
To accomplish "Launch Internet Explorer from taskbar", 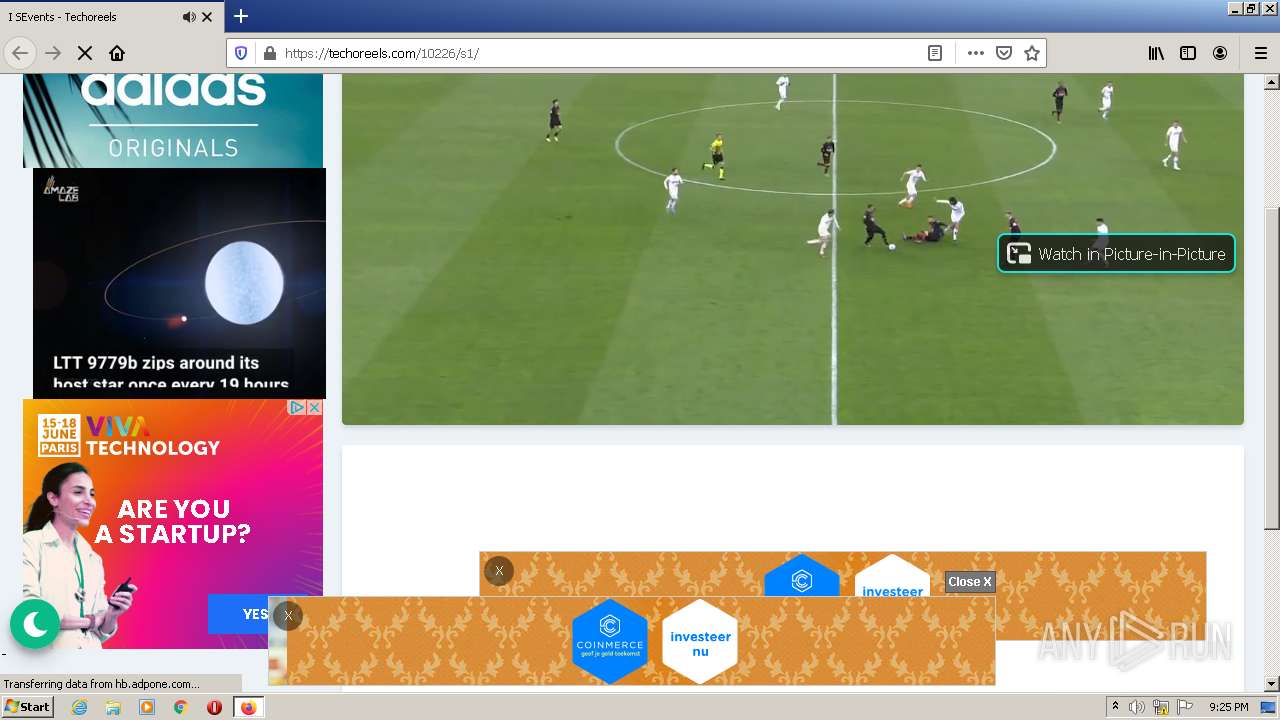I will pos(80,707).
